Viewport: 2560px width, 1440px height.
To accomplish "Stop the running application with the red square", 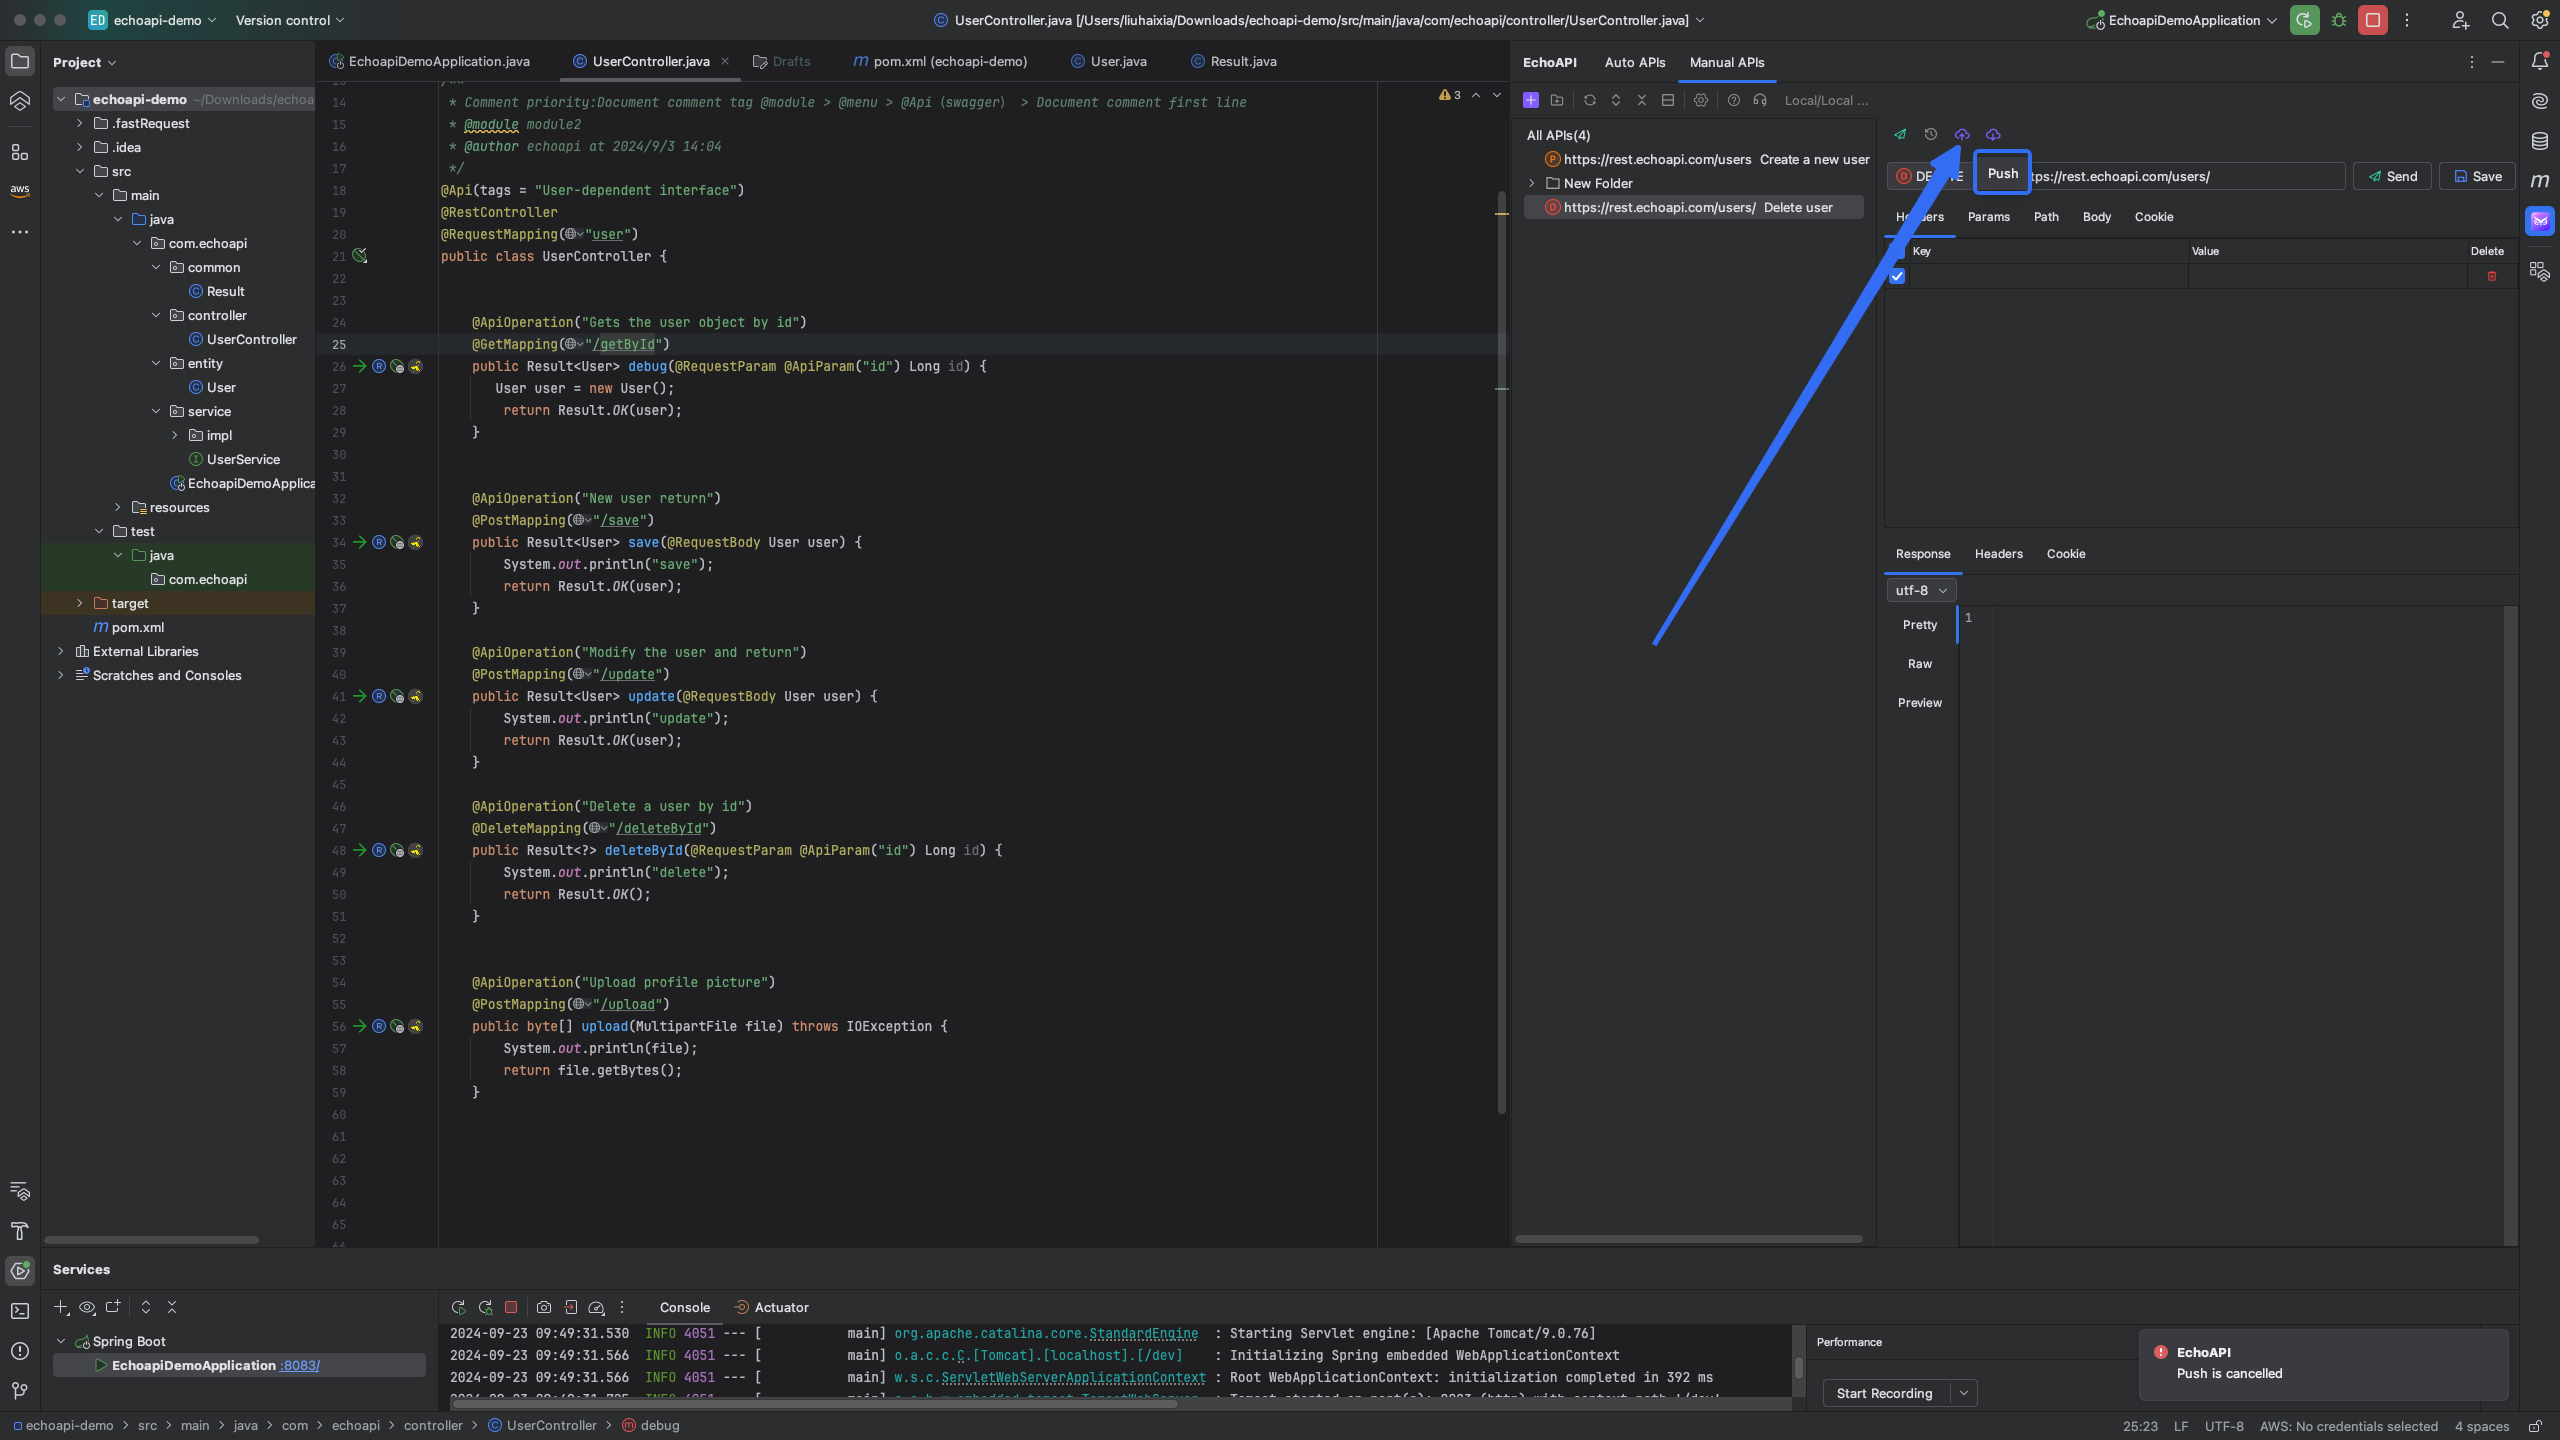I will pyautogui.click(x=2373, y=20).
